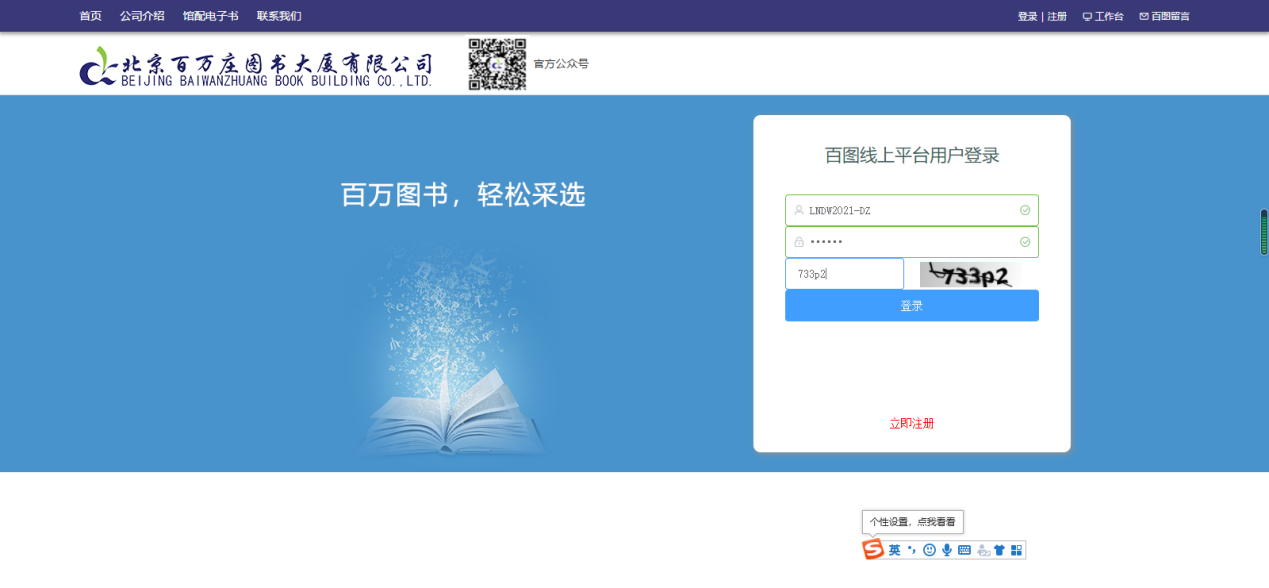This screenshot has height=588, width=1269.
Task: Click the IME account login icon
Action: (x=983, y=550)
